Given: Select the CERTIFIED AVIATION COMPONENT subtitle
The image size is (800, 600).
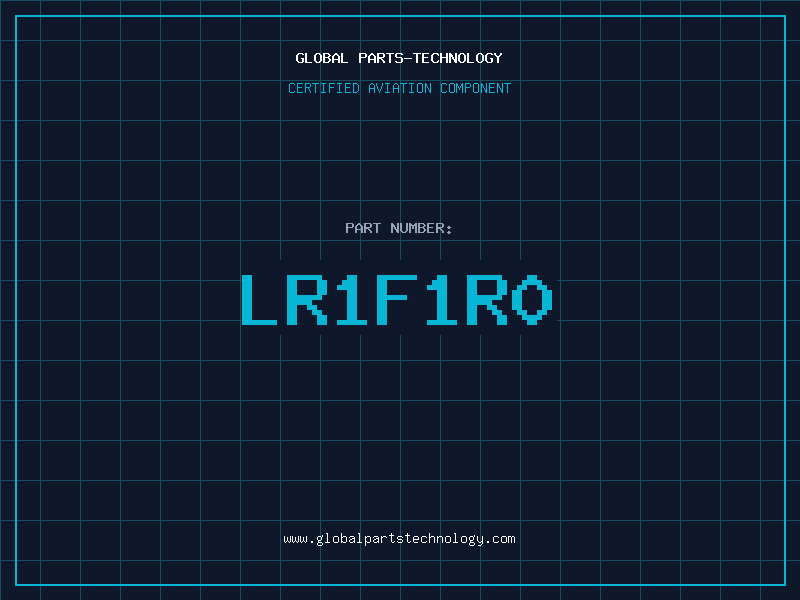Looking at the screenshot, I should coord(399,88).
